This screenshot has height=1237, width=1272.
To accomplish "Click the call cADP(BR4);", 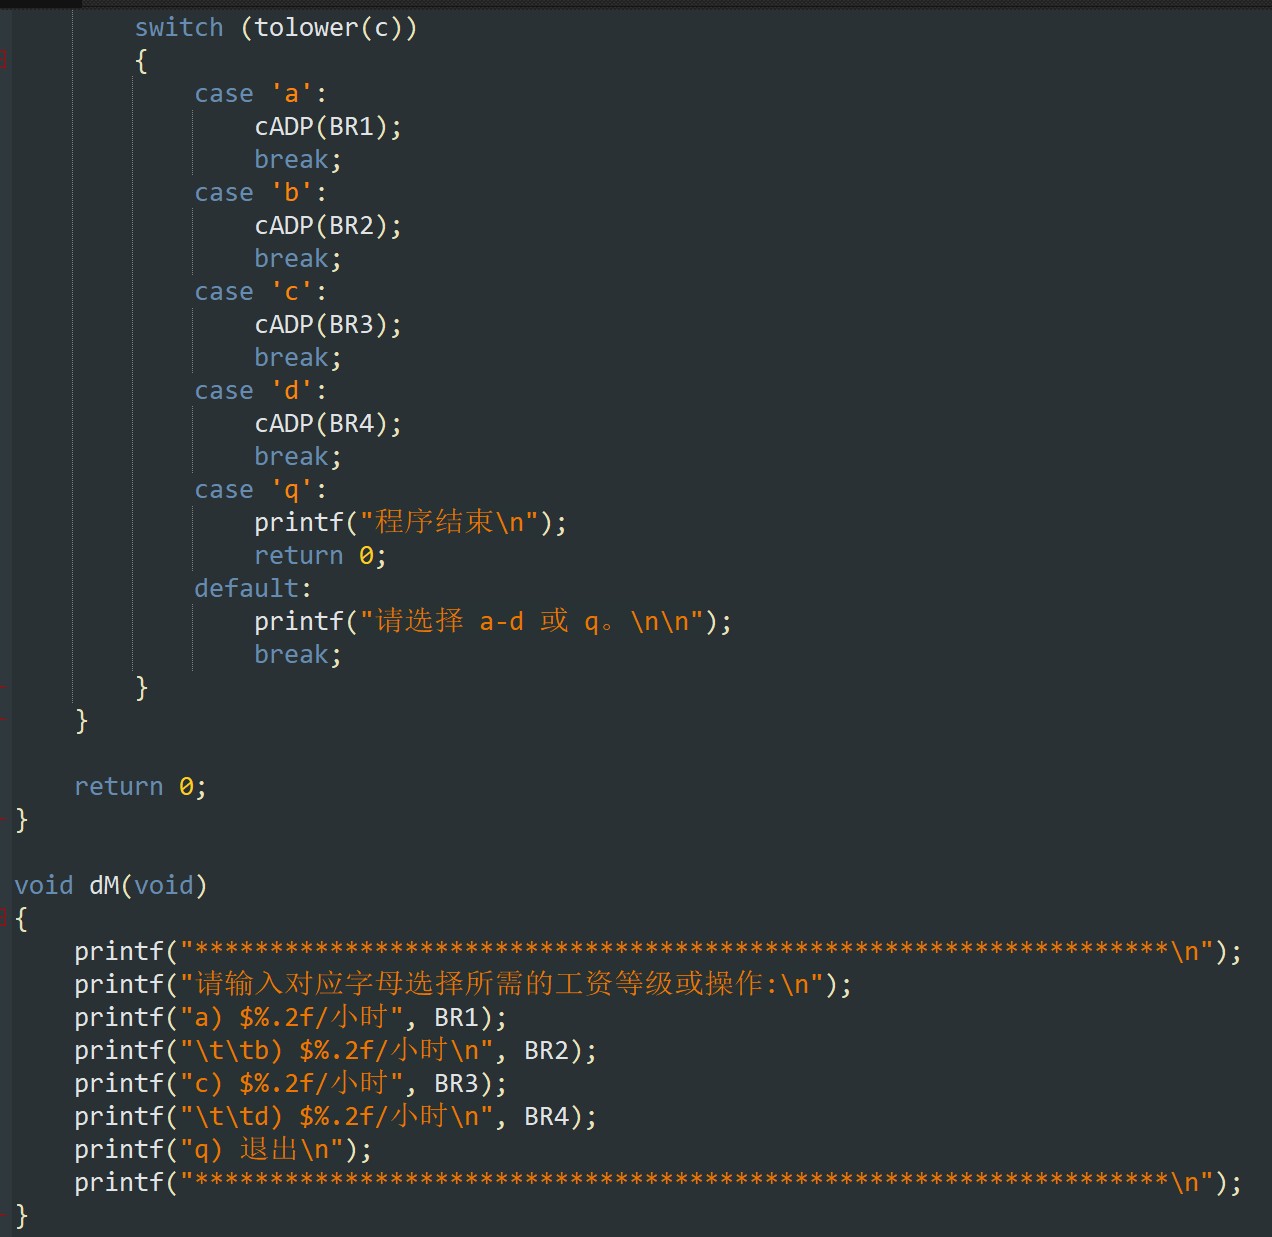I will [x=328, y=424].
